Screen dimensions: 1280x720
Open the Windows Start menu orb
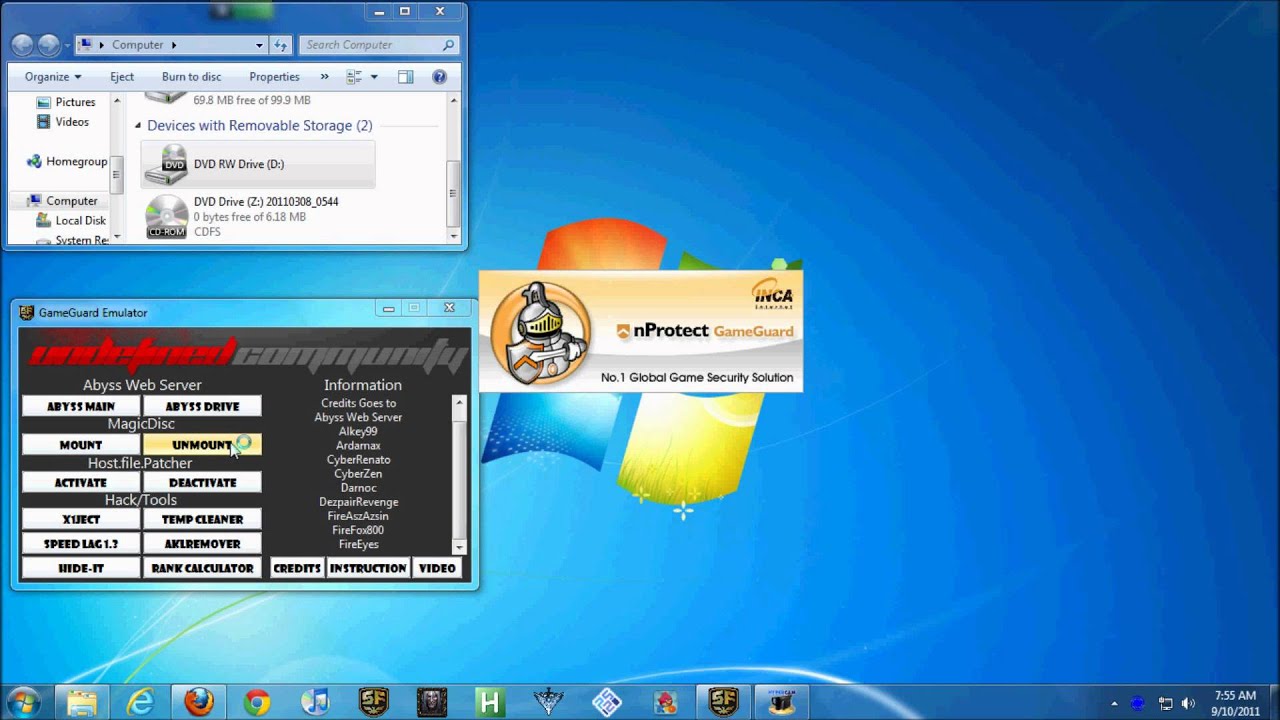pos(22,702)
